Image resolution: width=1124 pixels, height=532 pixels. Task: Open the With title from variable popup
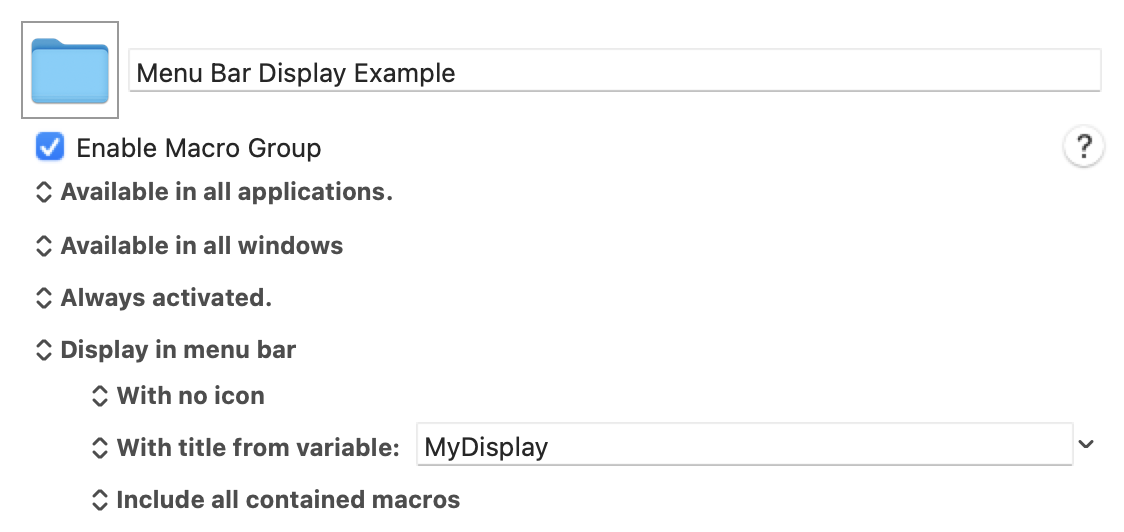click(246, 447)
